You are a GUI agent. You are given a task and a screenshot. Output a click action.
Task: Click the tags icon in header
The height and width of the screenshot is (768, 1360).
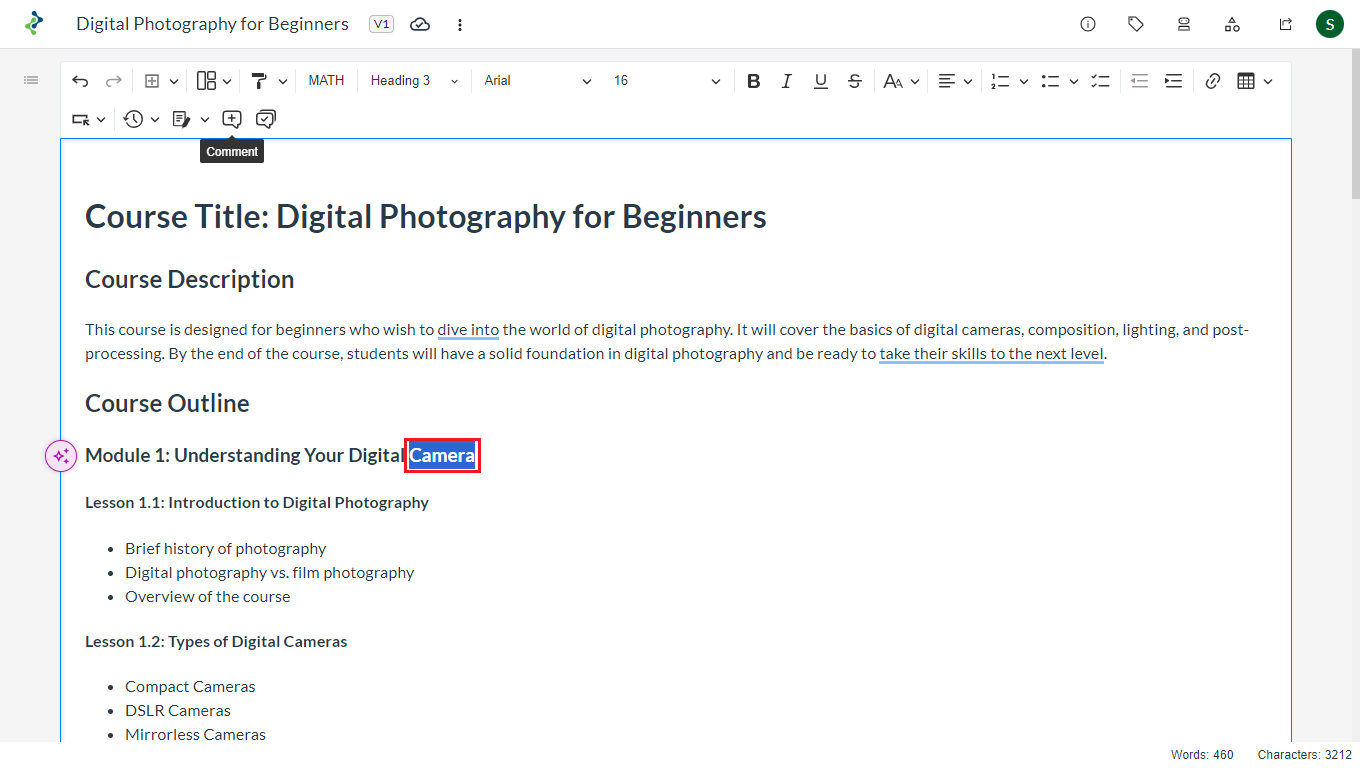coord(1136,24)
